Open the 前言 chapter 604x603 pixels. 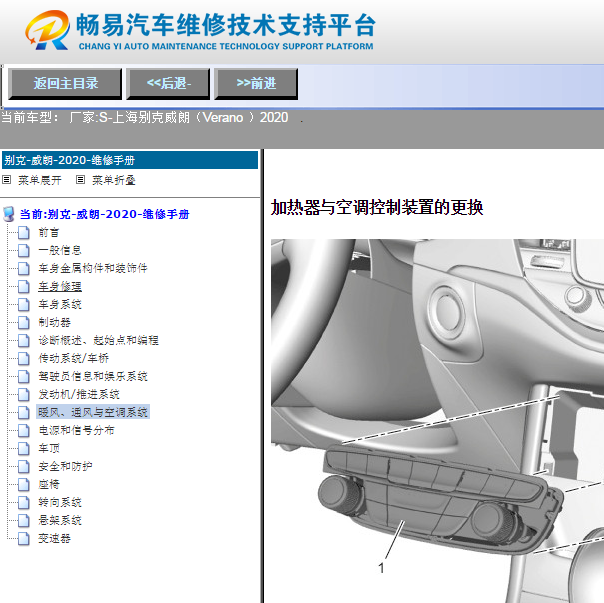click(x=49, y=232)
